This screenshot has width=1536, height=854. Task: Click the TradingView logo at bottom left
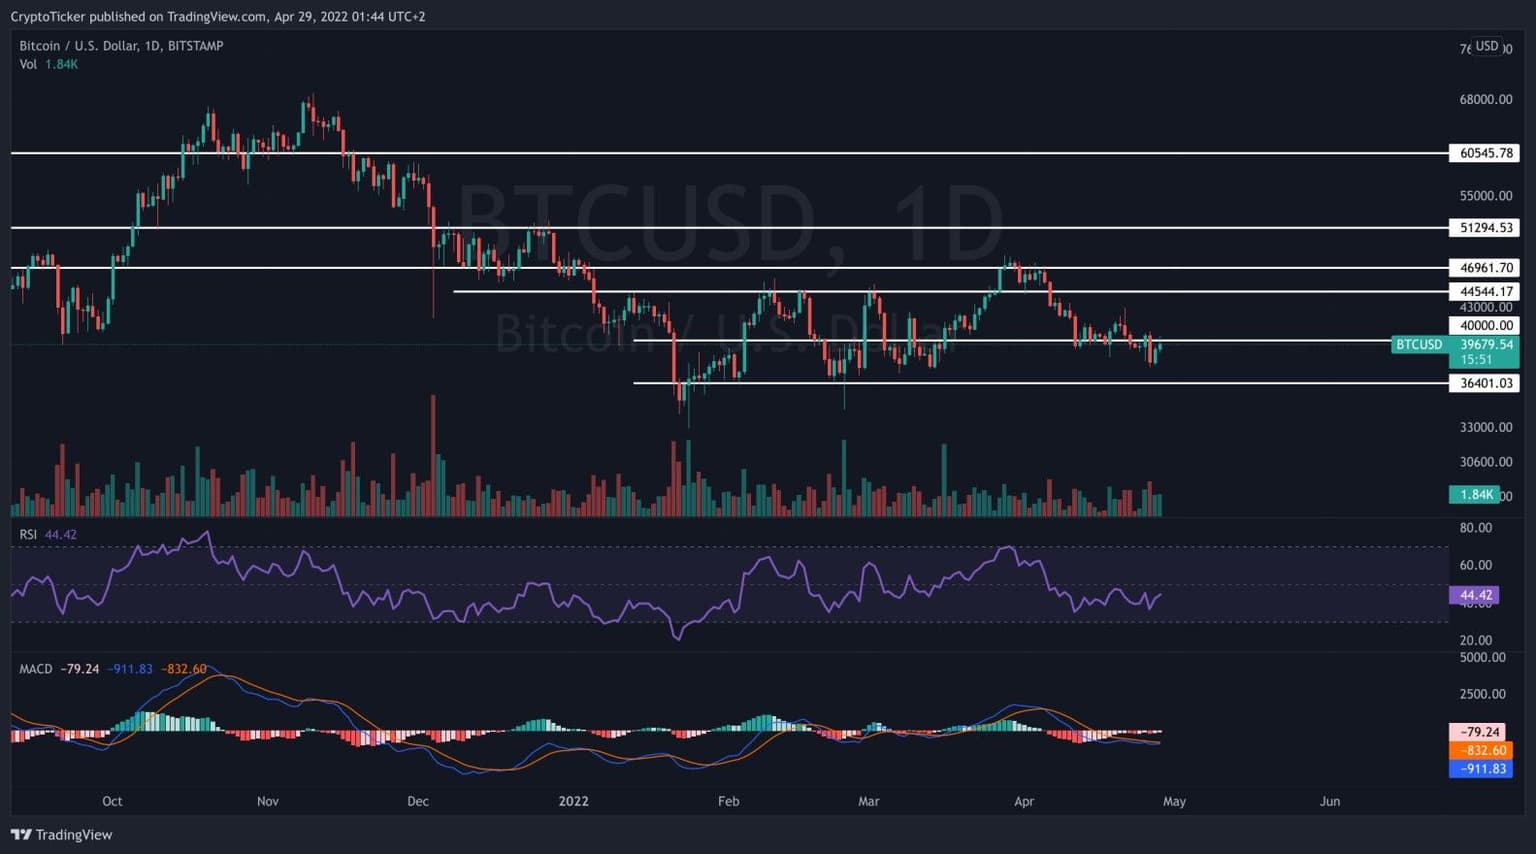[62, 835]
